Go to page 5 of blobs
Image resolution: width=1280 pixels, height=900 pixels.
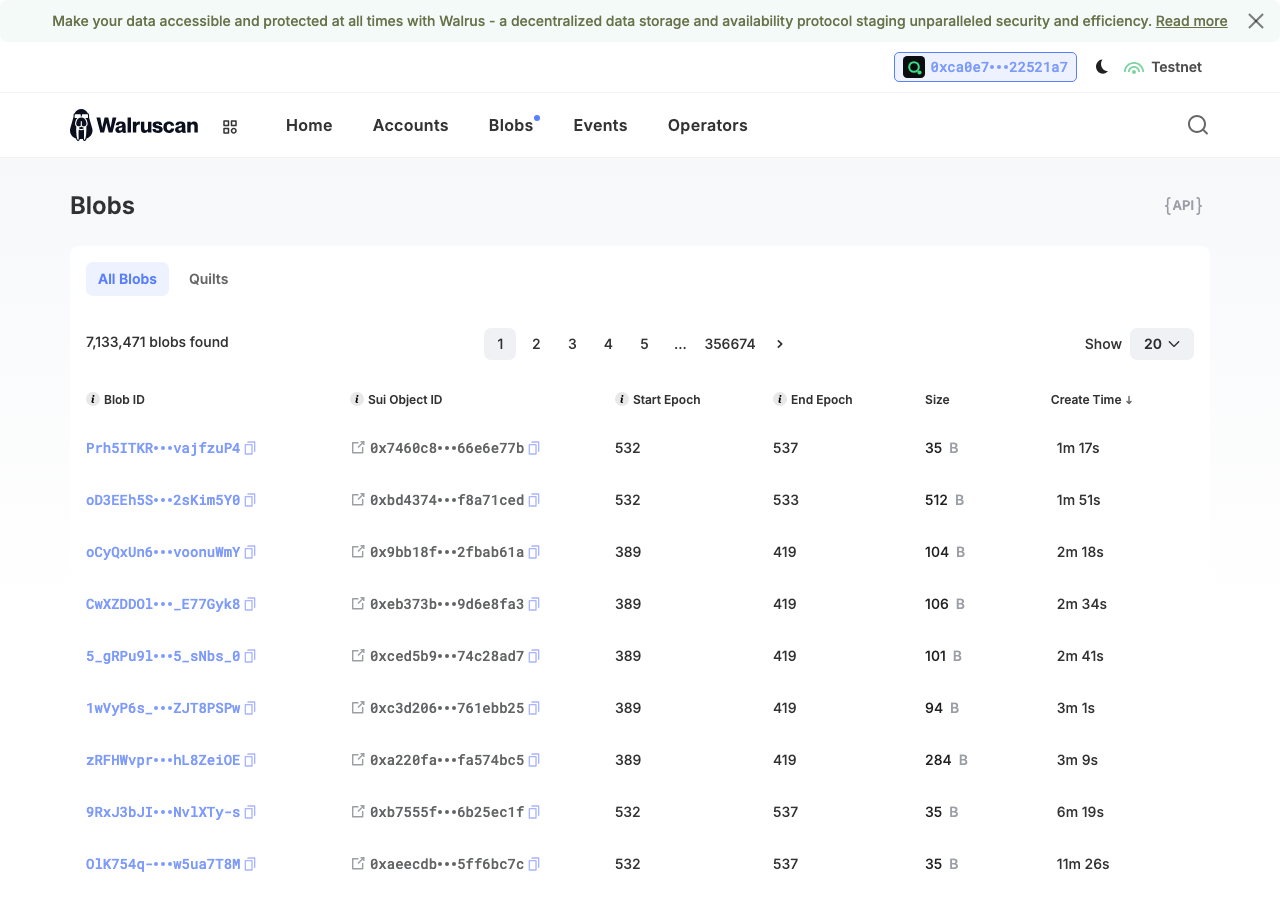(644, 344)
